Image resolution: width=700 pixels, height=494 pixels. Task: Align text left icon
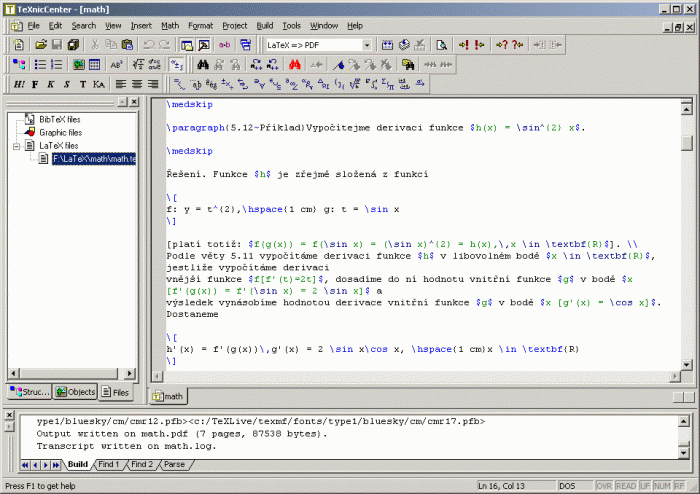click(x=121, y=84)
